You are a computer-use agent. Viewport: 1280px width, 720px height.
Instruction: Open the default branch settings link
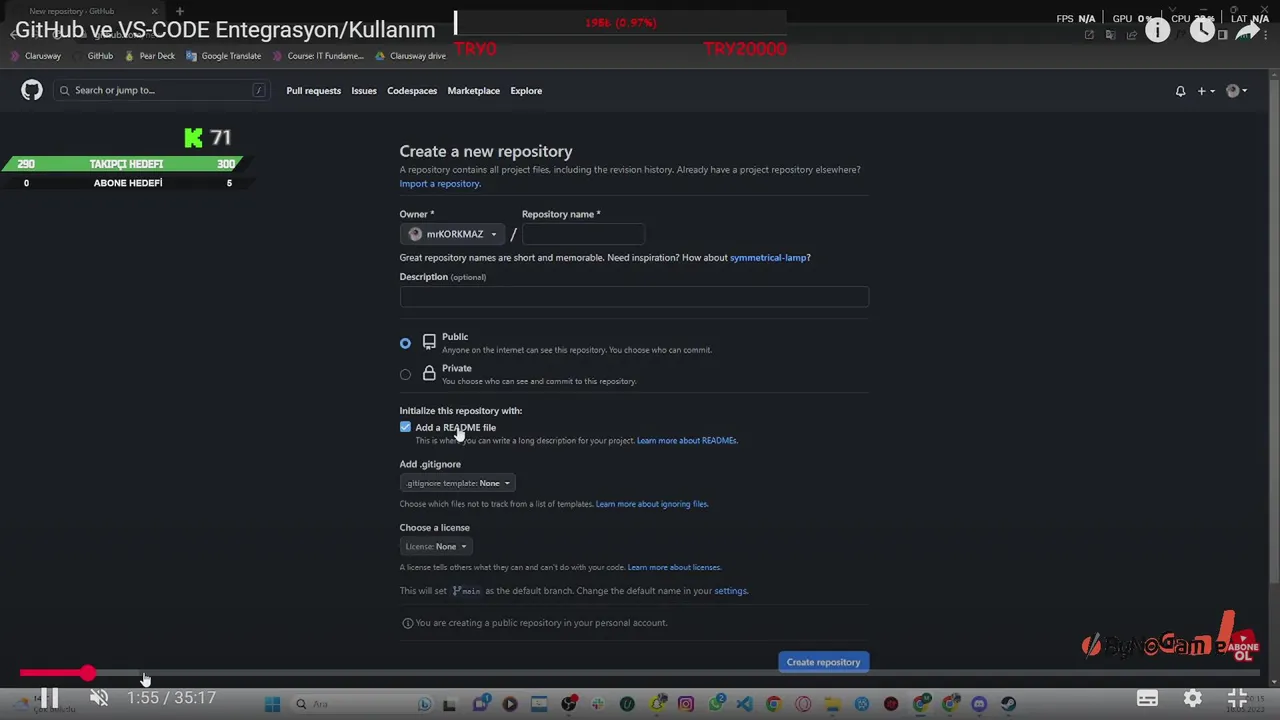click(730, 591)
